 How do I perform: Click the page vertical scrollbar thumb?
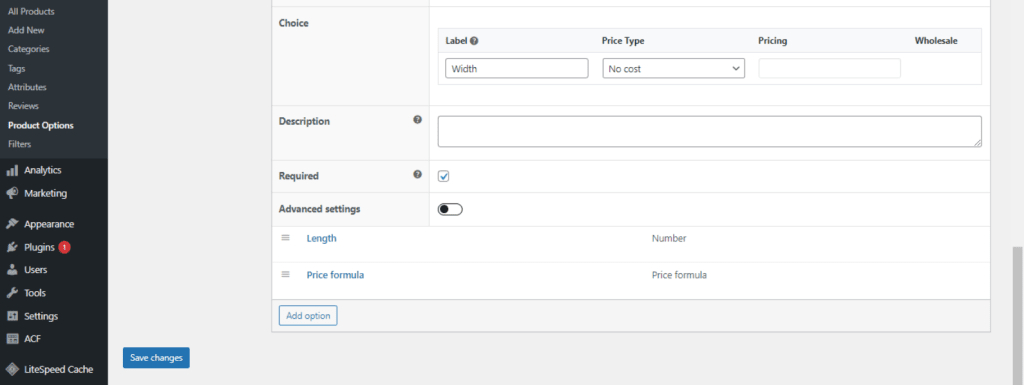[x=1017, y=315]
